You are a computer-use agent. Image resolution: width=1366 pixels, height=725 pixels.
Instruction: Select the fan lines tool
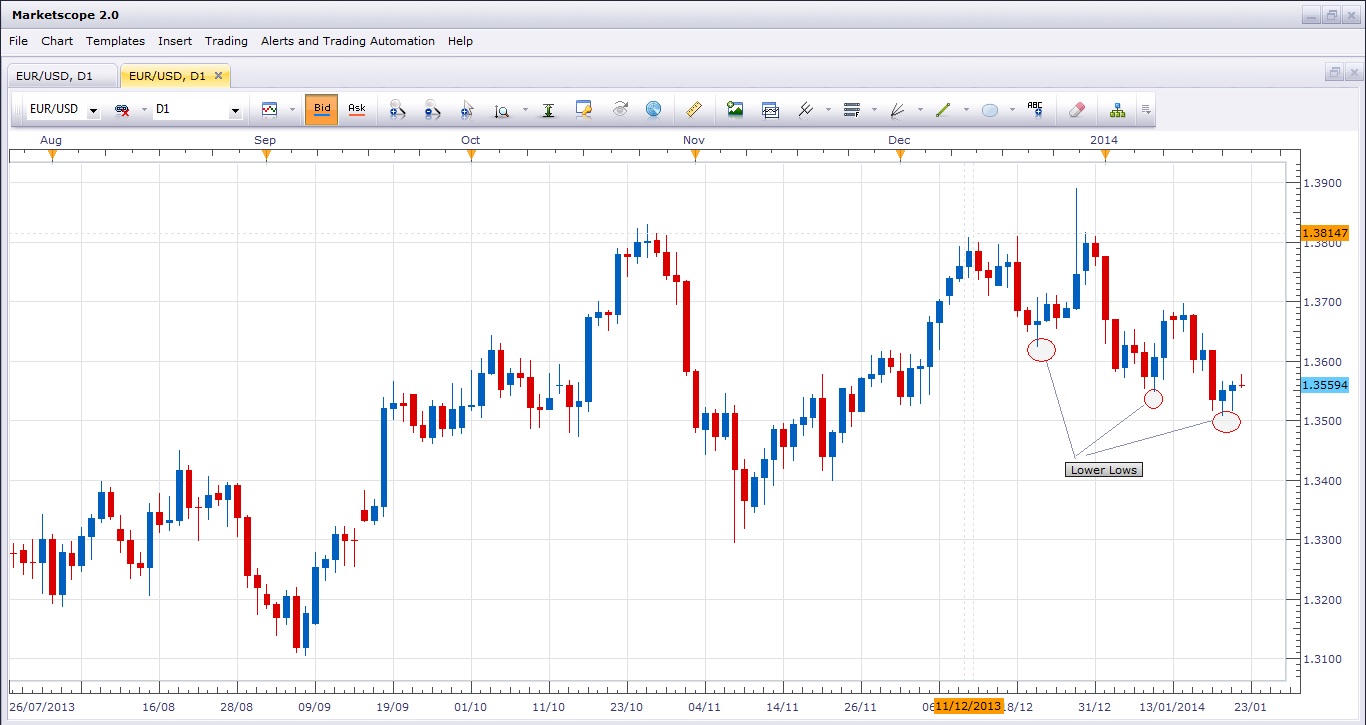pos(897,109)
